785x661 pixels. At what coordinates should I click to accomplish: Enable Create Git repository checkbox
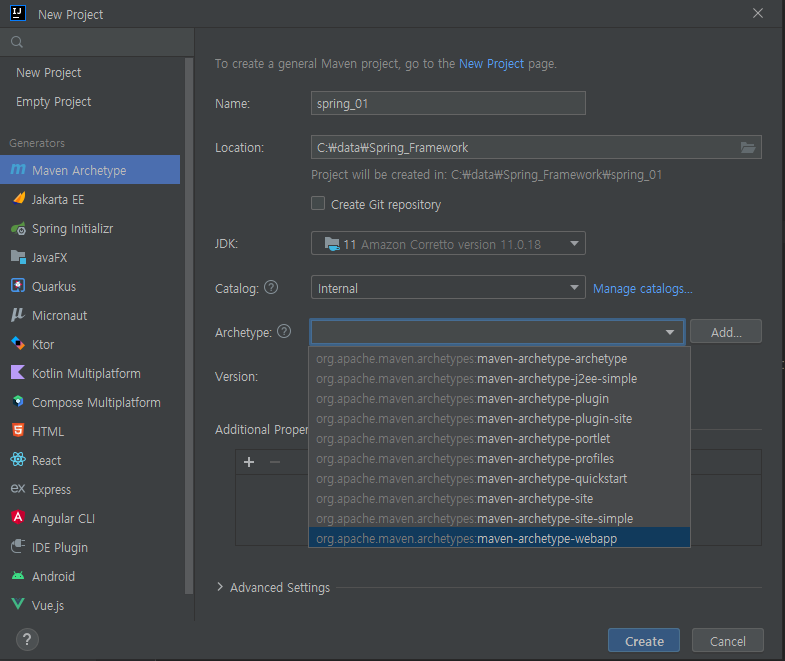[x=318, y=203]
